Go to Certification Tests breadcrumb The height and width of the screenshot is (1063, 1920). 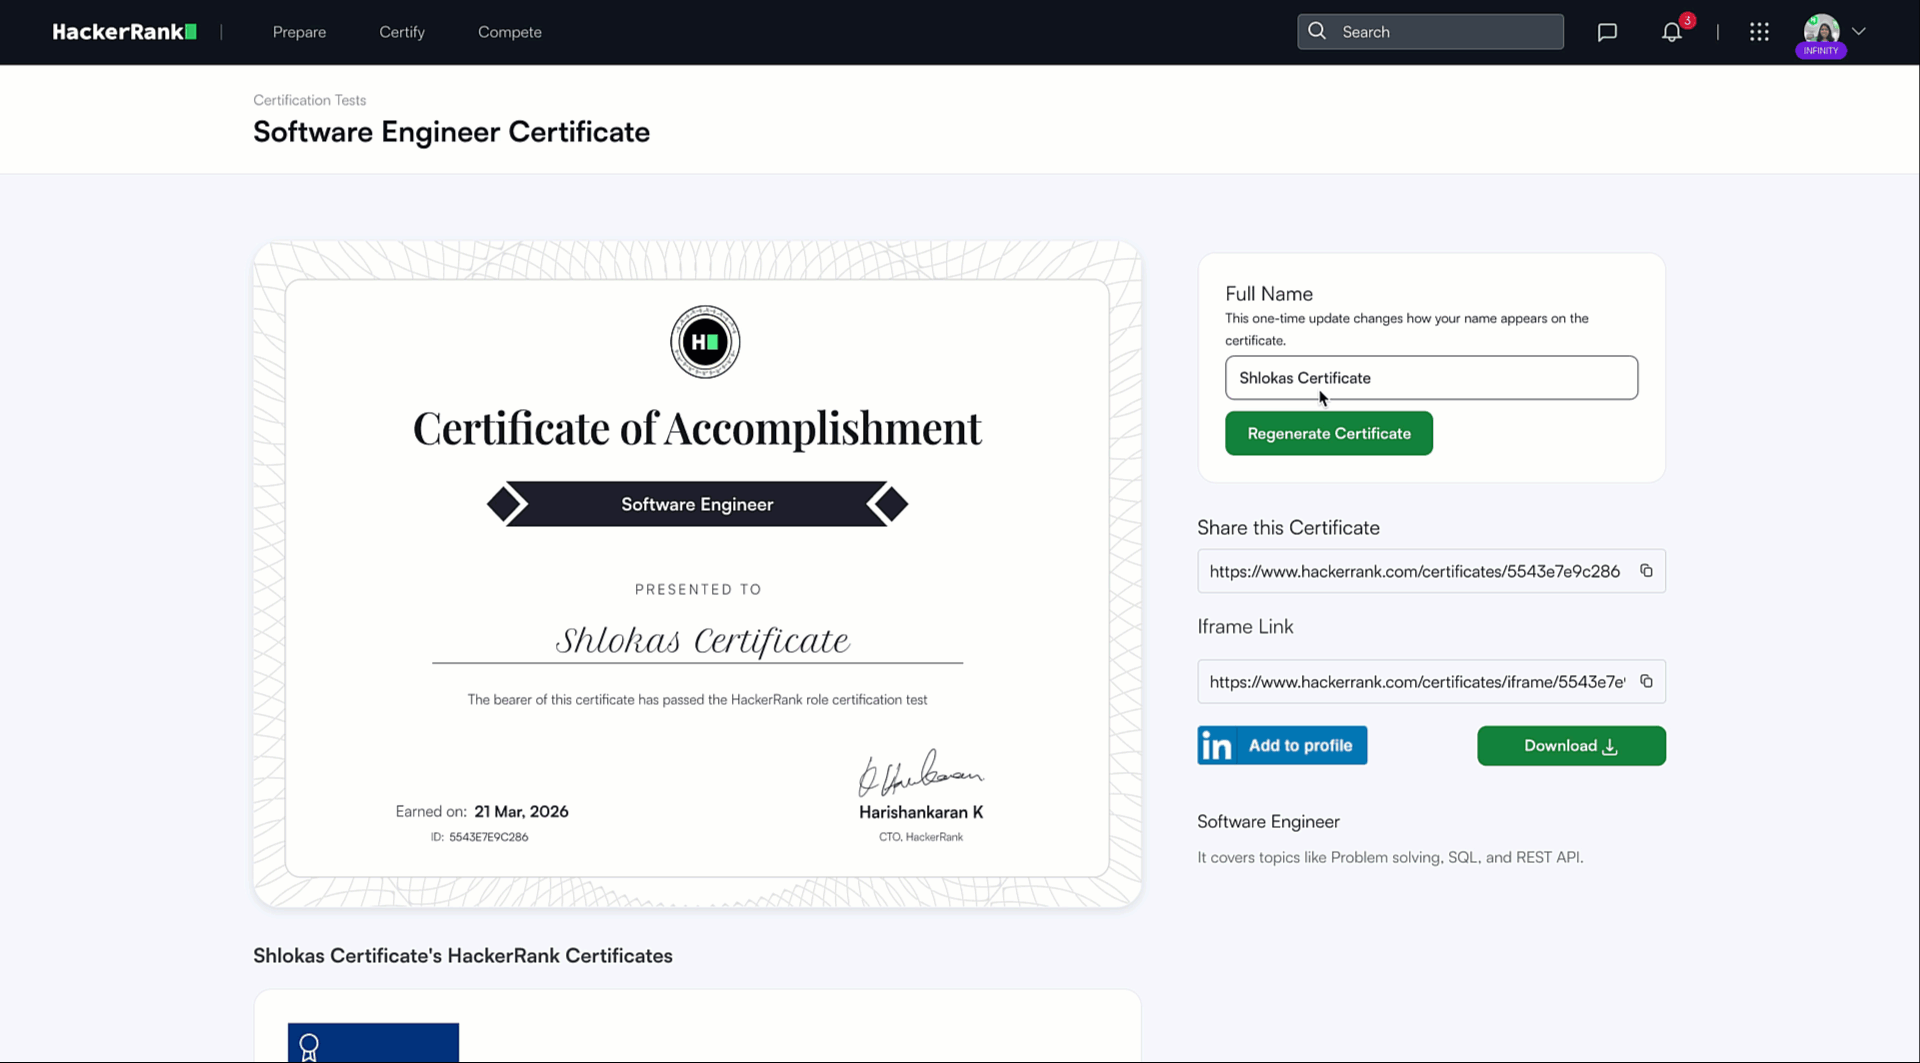point(309,100)
